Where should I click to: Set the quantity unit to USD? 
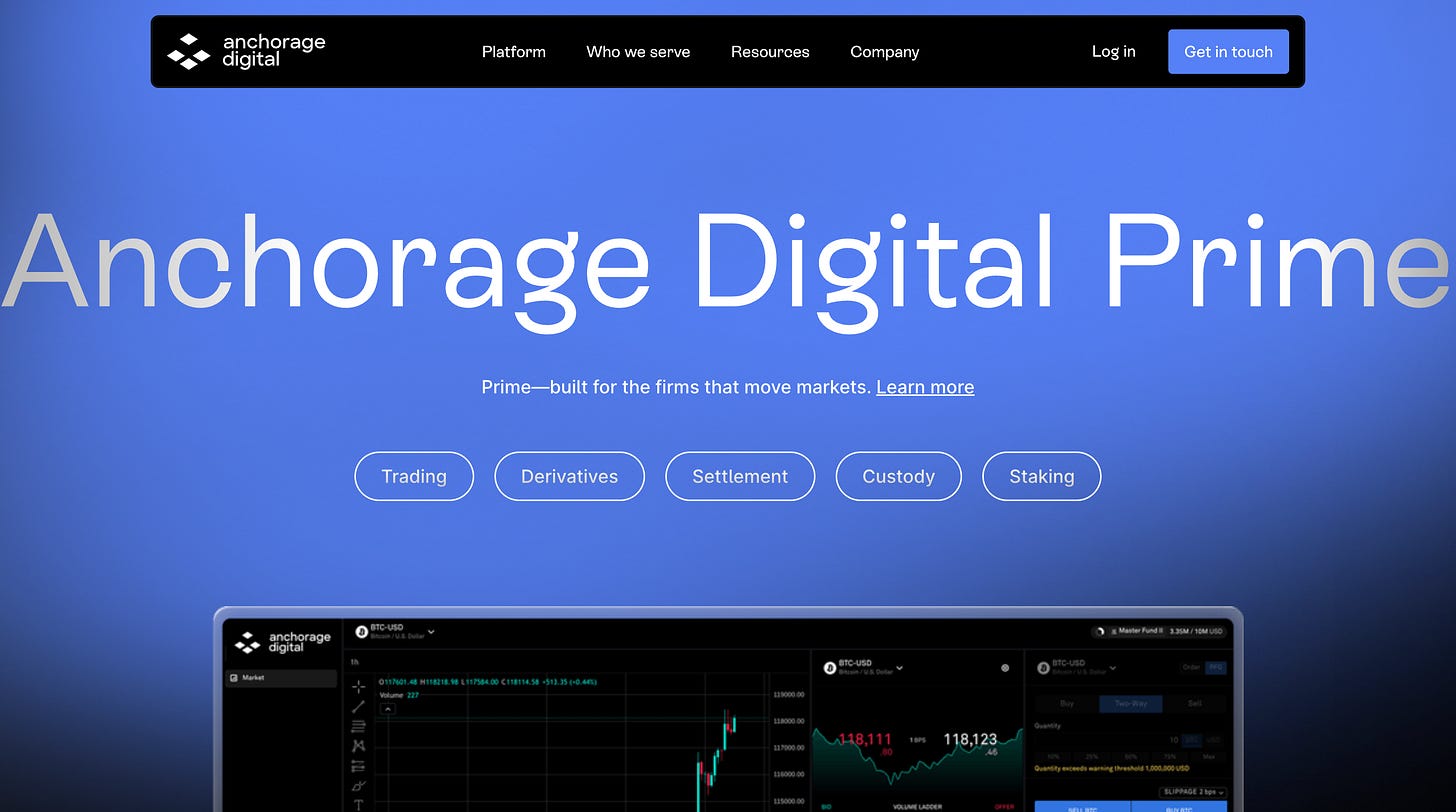[x=1213, y=740]
